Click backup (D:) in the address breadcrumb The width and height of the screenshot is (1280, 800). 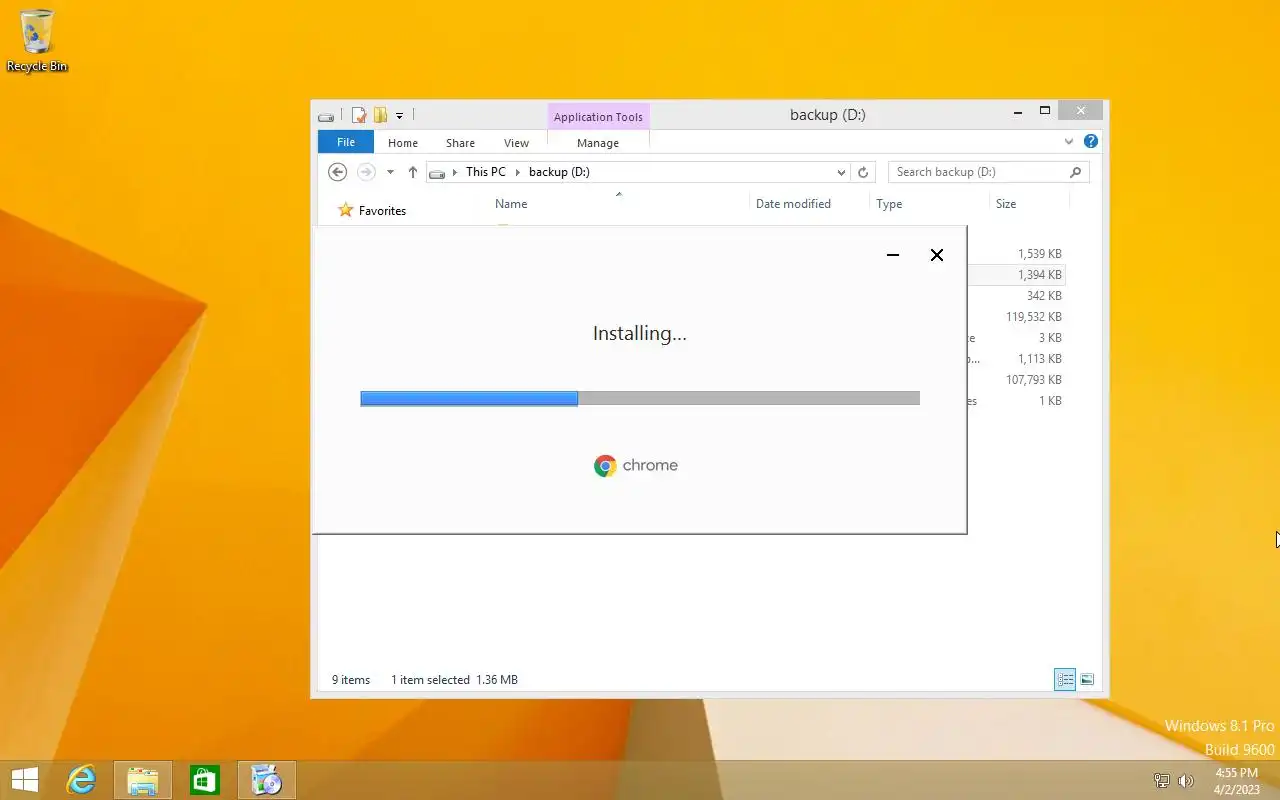559,172
